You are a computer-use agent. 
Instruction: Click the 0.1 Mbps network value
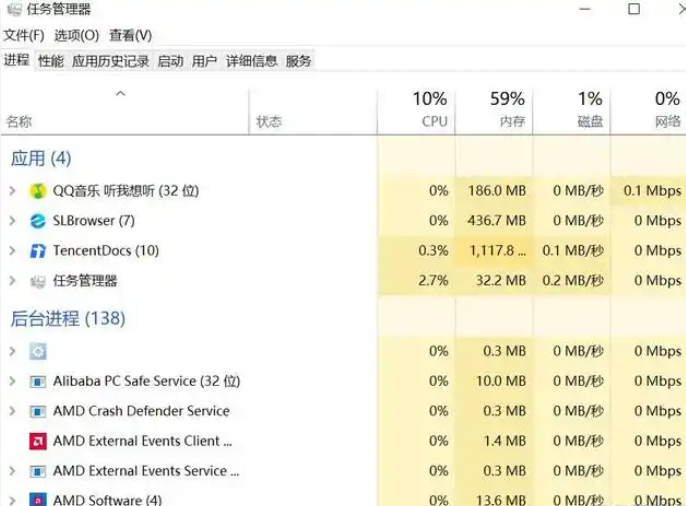(x=652, y=191)
